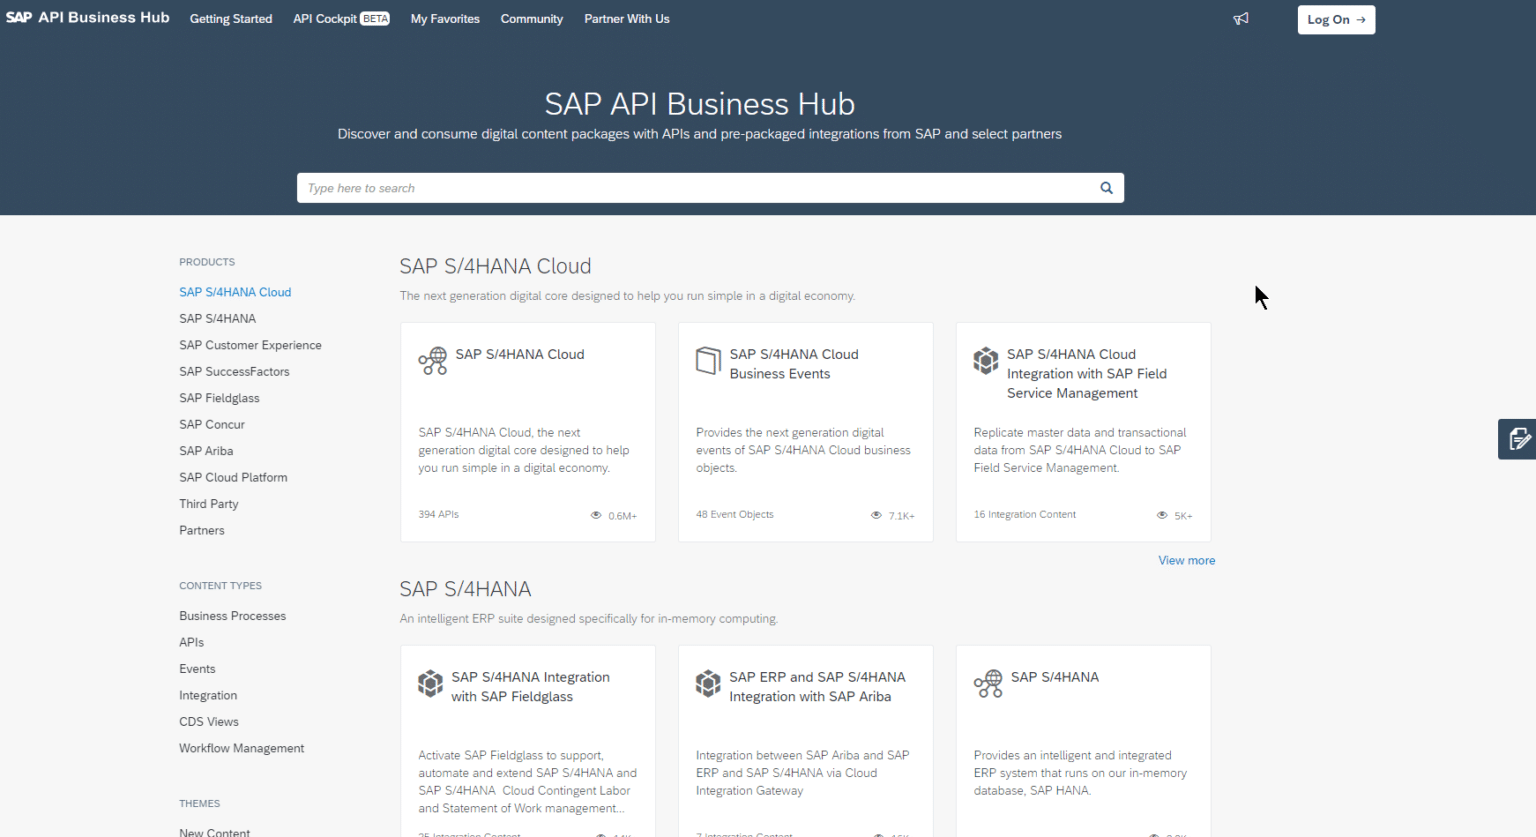This screenshot has height=837, width=1536.
Task: Select SAP SuccessFactors in Products list
Action: pyautogui.click(x=234, y=372)
